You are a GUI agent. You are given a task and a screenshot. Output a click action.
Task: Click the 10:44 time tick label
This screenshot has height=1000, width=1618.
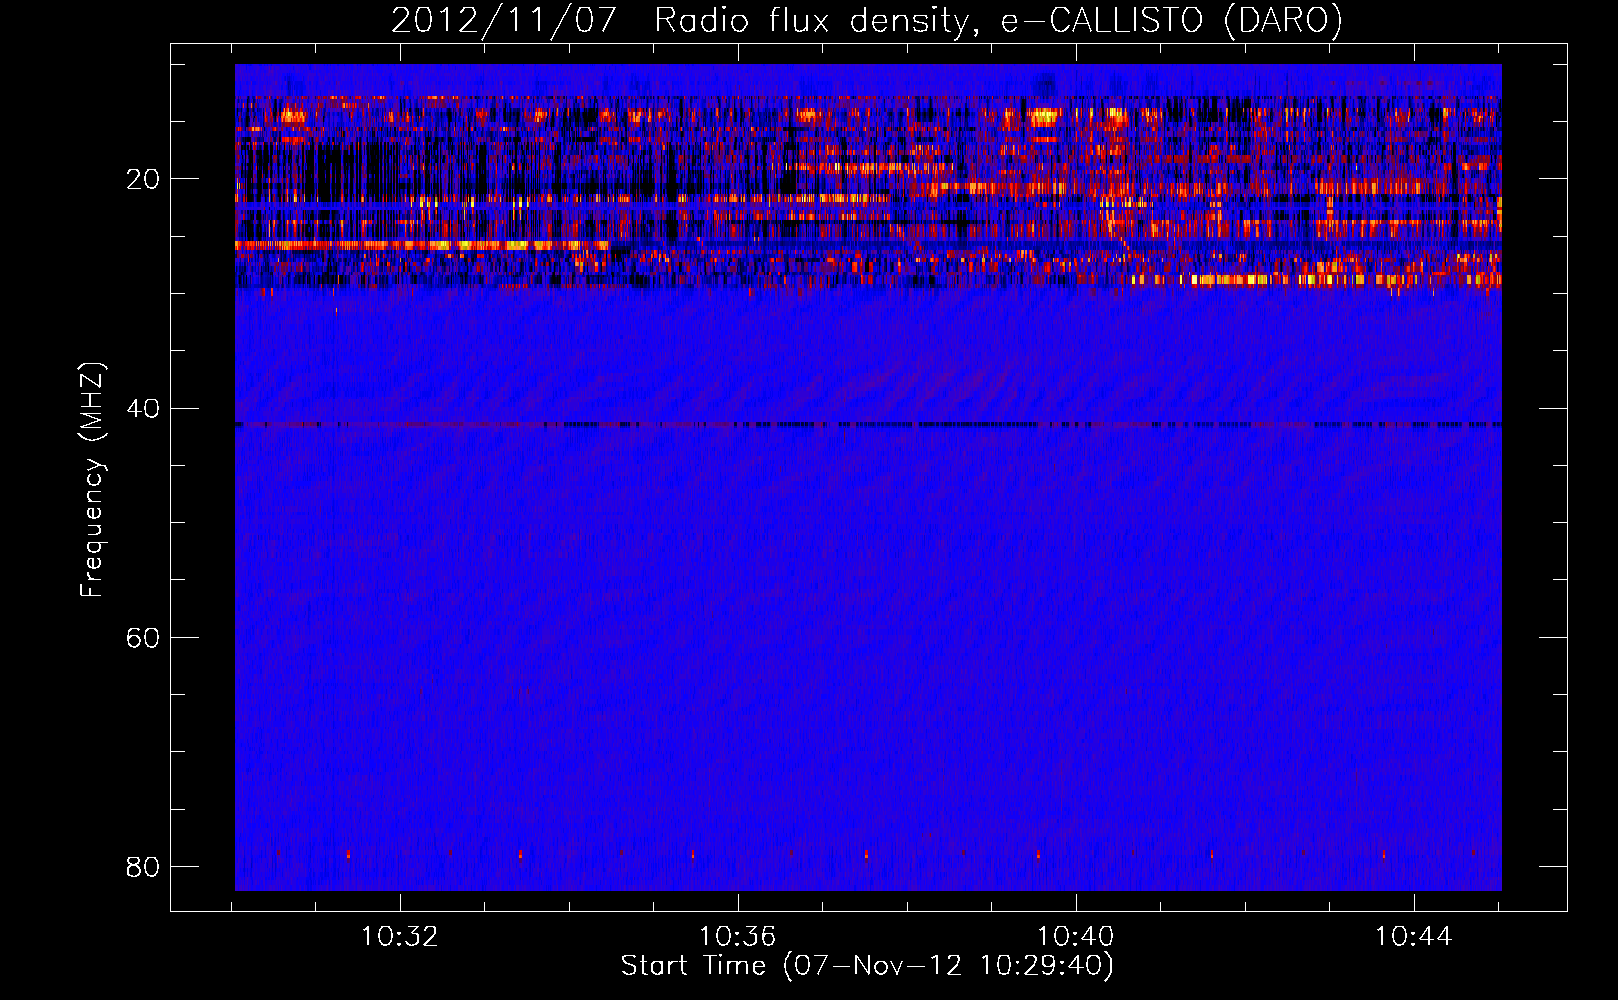pyautogui.click(x=1413, y=937)
